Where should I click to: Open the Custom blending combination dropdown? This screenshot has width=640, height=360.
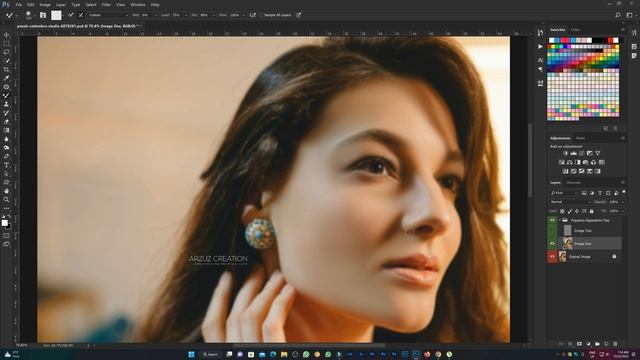[108, 15]
